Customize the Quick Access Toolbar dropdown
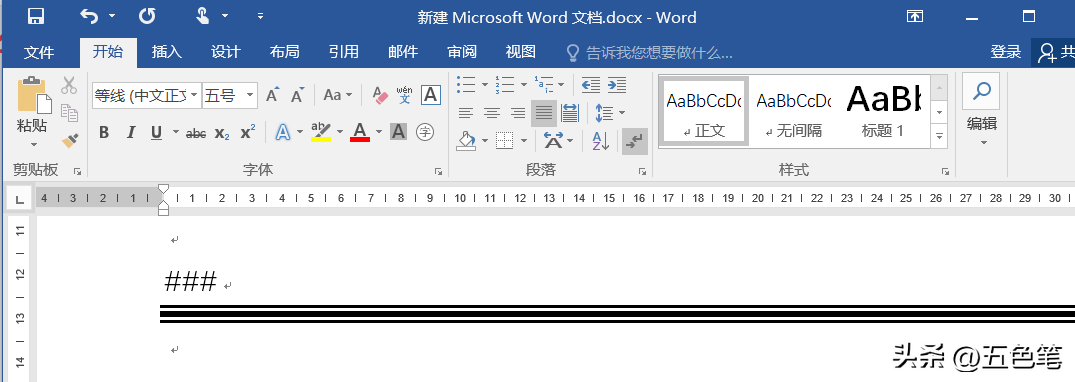Image resolution: width=1075 pixels, height=382 pixels. pyautogui.click(x=260, y=16)
